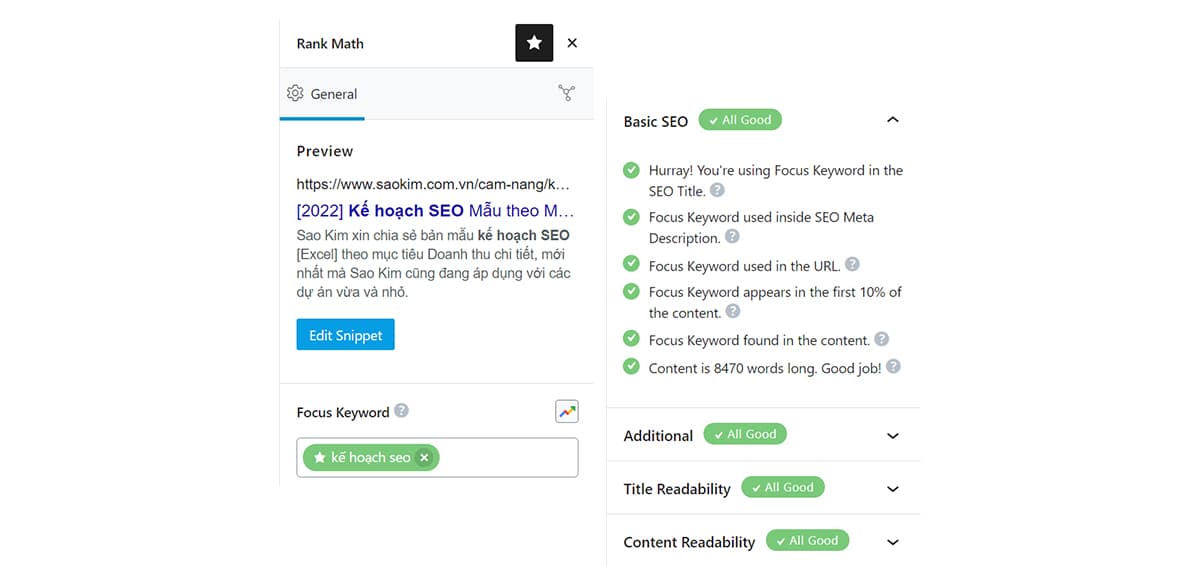Open the preview title link '[2022] Kế hoạch SEO'
This screenshot has height=584, width=1200.
click(435, 211)
